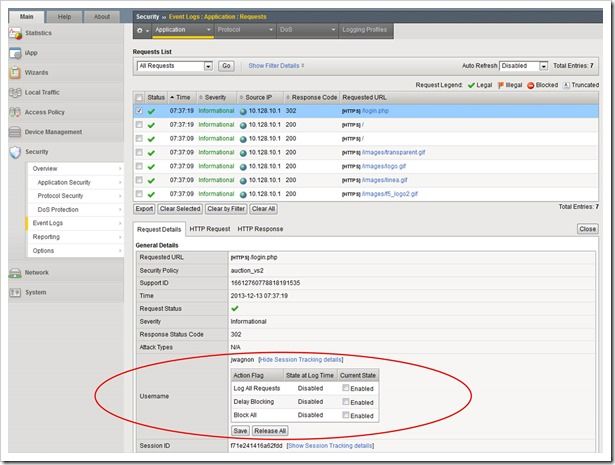Image resolution: width=615 pixels, height=465 pixels.
Task: Open the Statistics section icon
Action: pyautogui.click(x=13, y=33)
